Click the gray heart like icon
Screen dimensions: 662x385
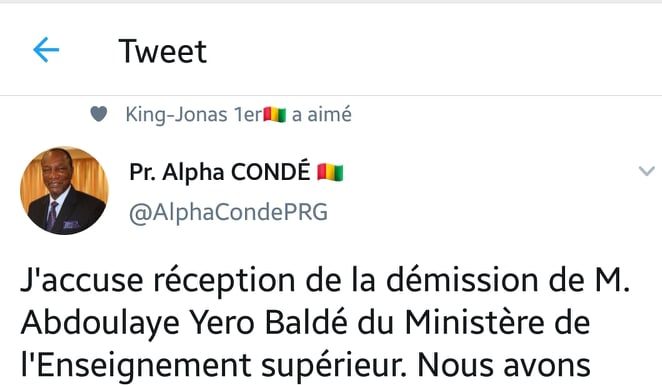[99, 114]
